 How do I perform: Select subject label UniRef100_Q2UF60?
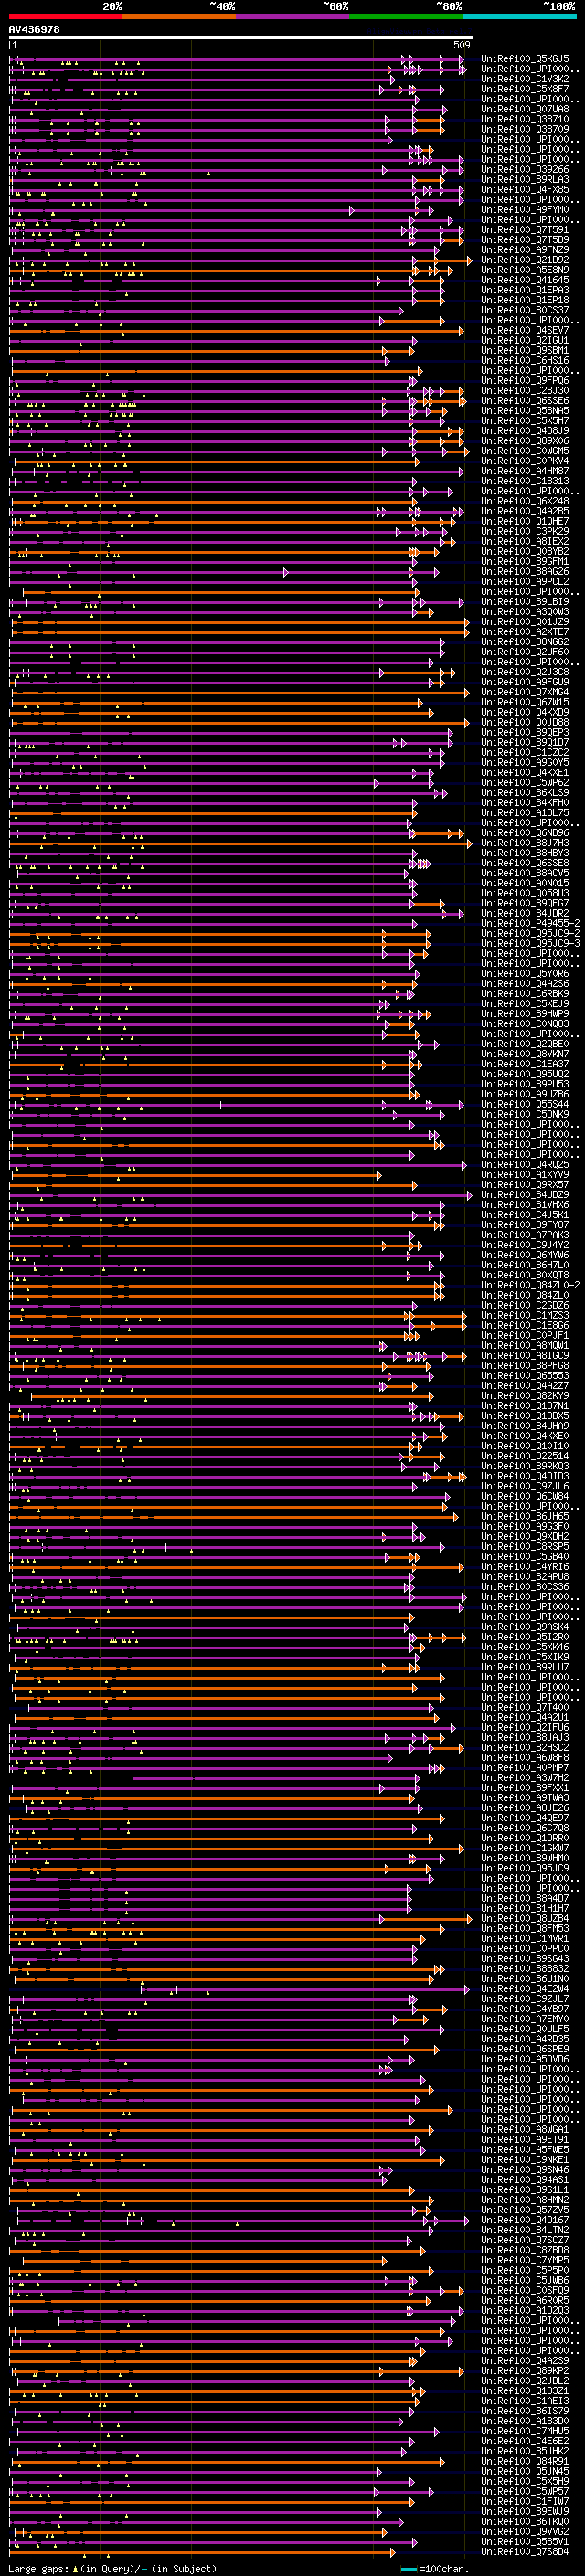click(x=525, y=652)
